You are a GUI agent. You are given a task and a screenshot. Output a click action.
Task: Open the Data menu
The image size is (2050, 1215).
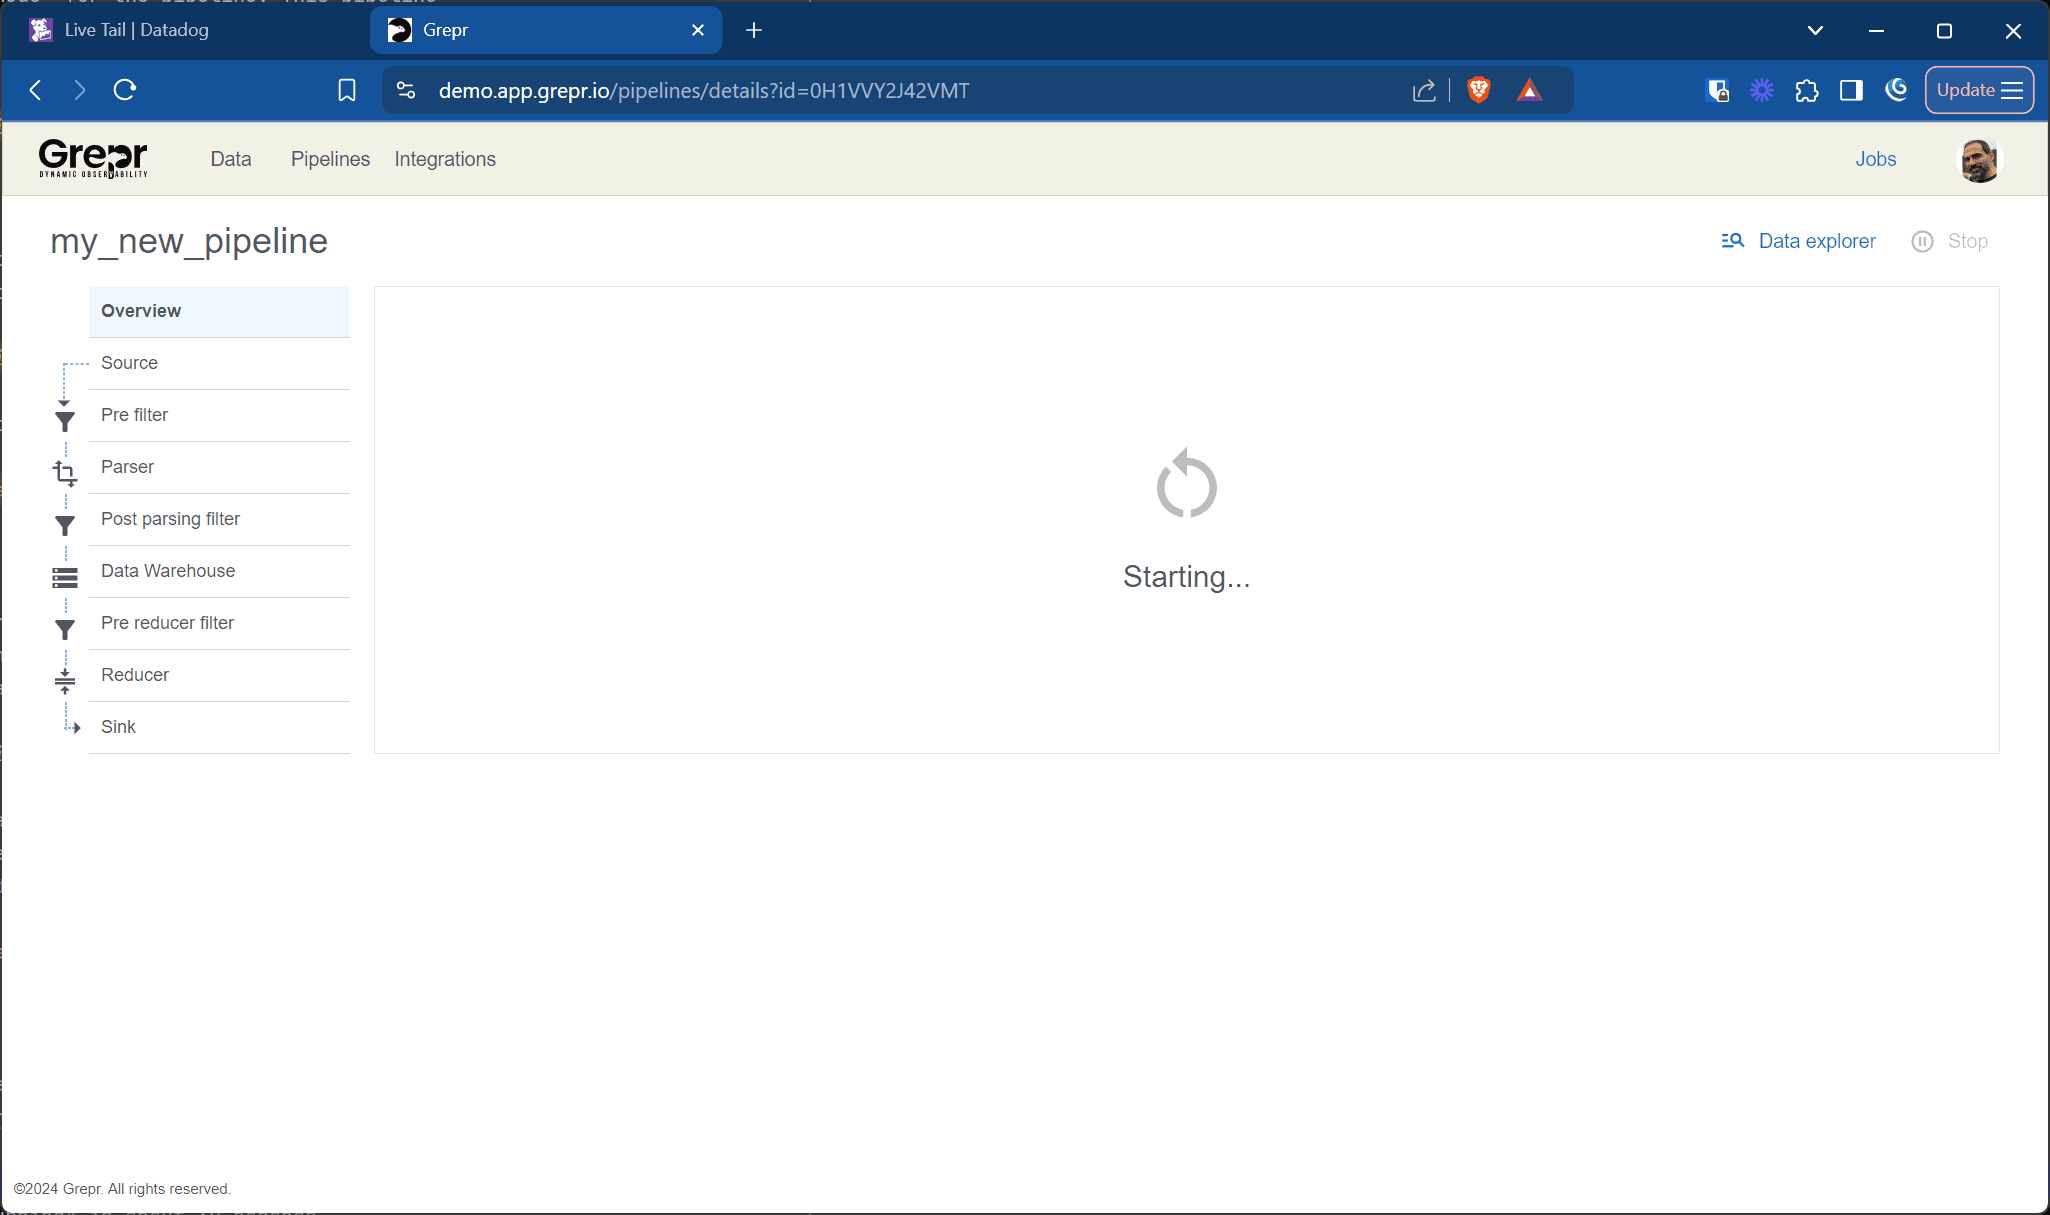pos(231,159)
